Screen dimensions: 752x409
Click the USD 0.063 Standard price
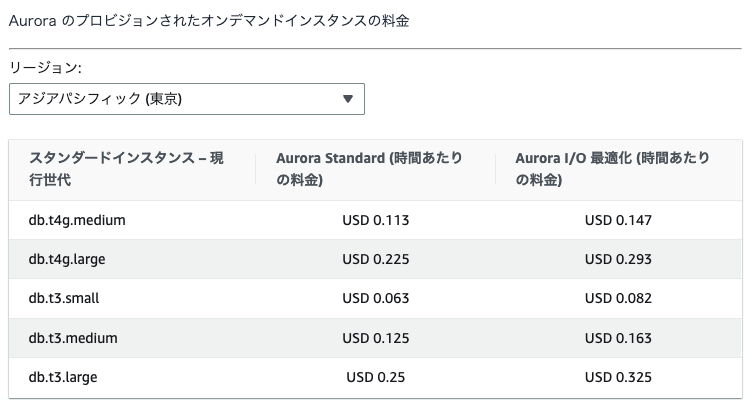click(x=376, y=298)
